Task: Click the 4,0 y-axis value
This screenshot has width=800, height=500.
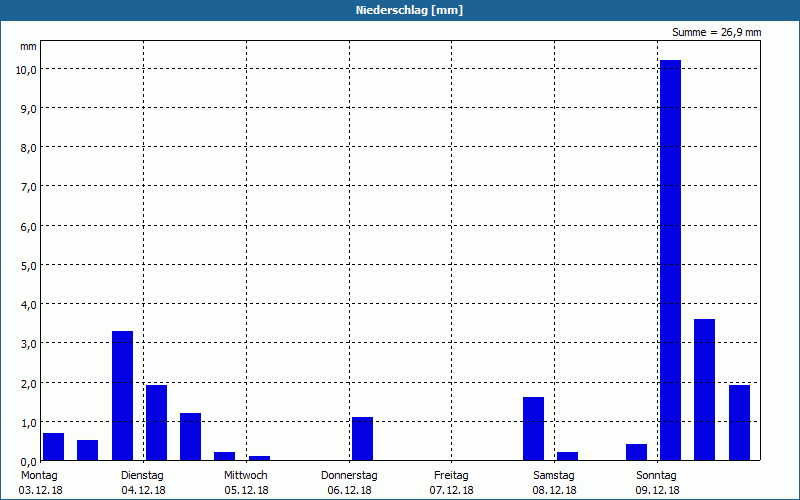Action: [28, 305]
